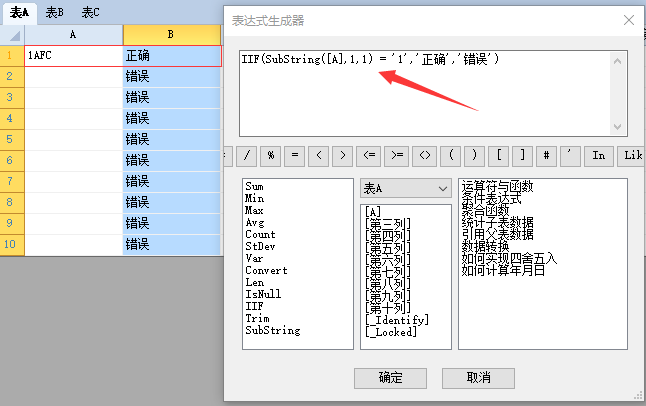
Task: Click the equals sign operator button
Action: [294, 155]
